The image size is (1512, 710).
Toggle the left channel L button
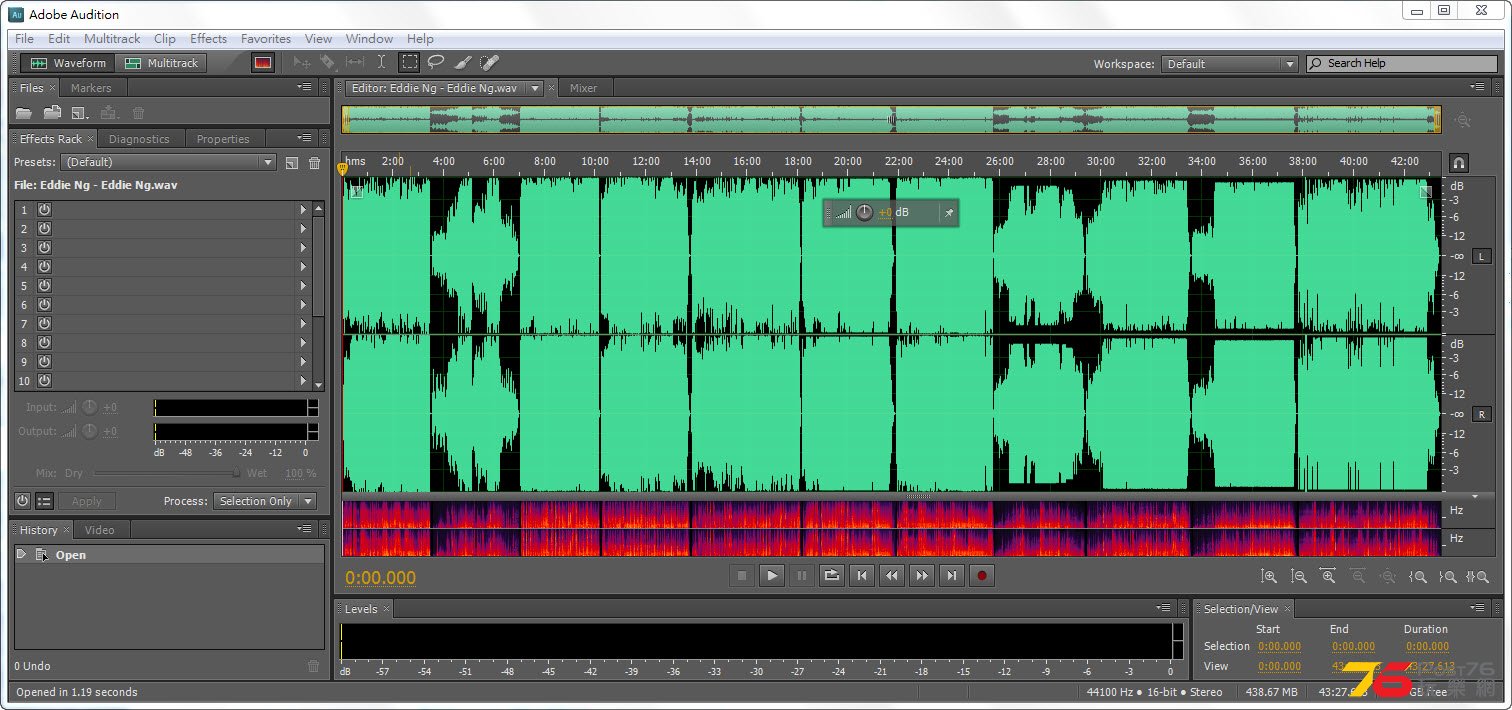pyautogui.click(x=1482, y=257)
